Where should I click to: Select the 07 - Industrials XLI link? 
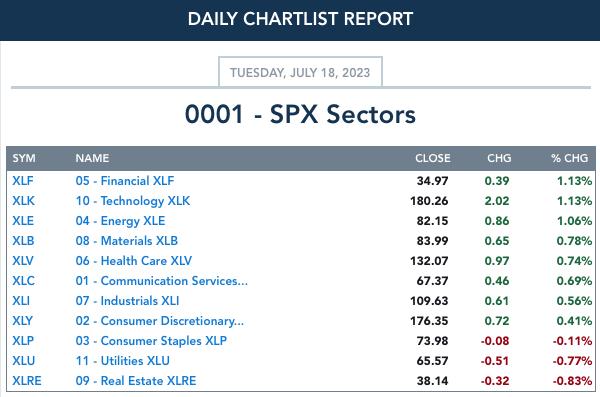[127, 301]
